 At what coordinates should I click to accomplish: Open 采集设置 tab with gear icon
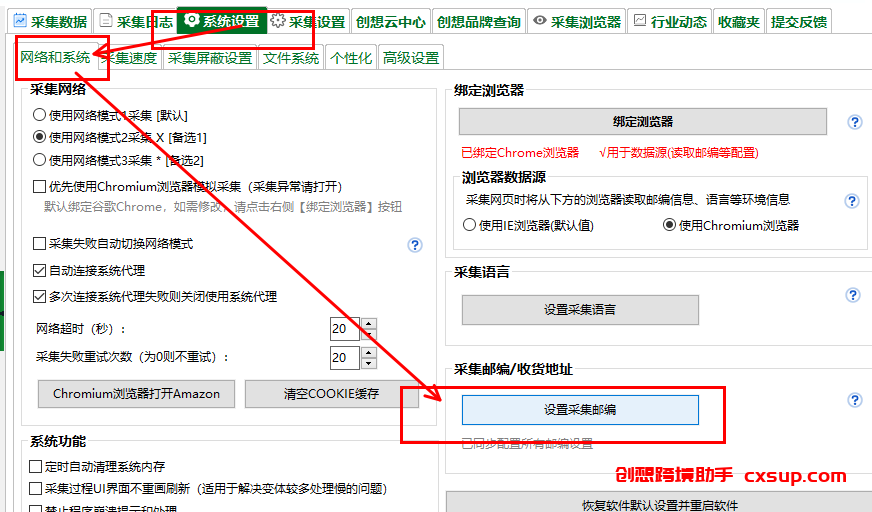tap(308, 22)
